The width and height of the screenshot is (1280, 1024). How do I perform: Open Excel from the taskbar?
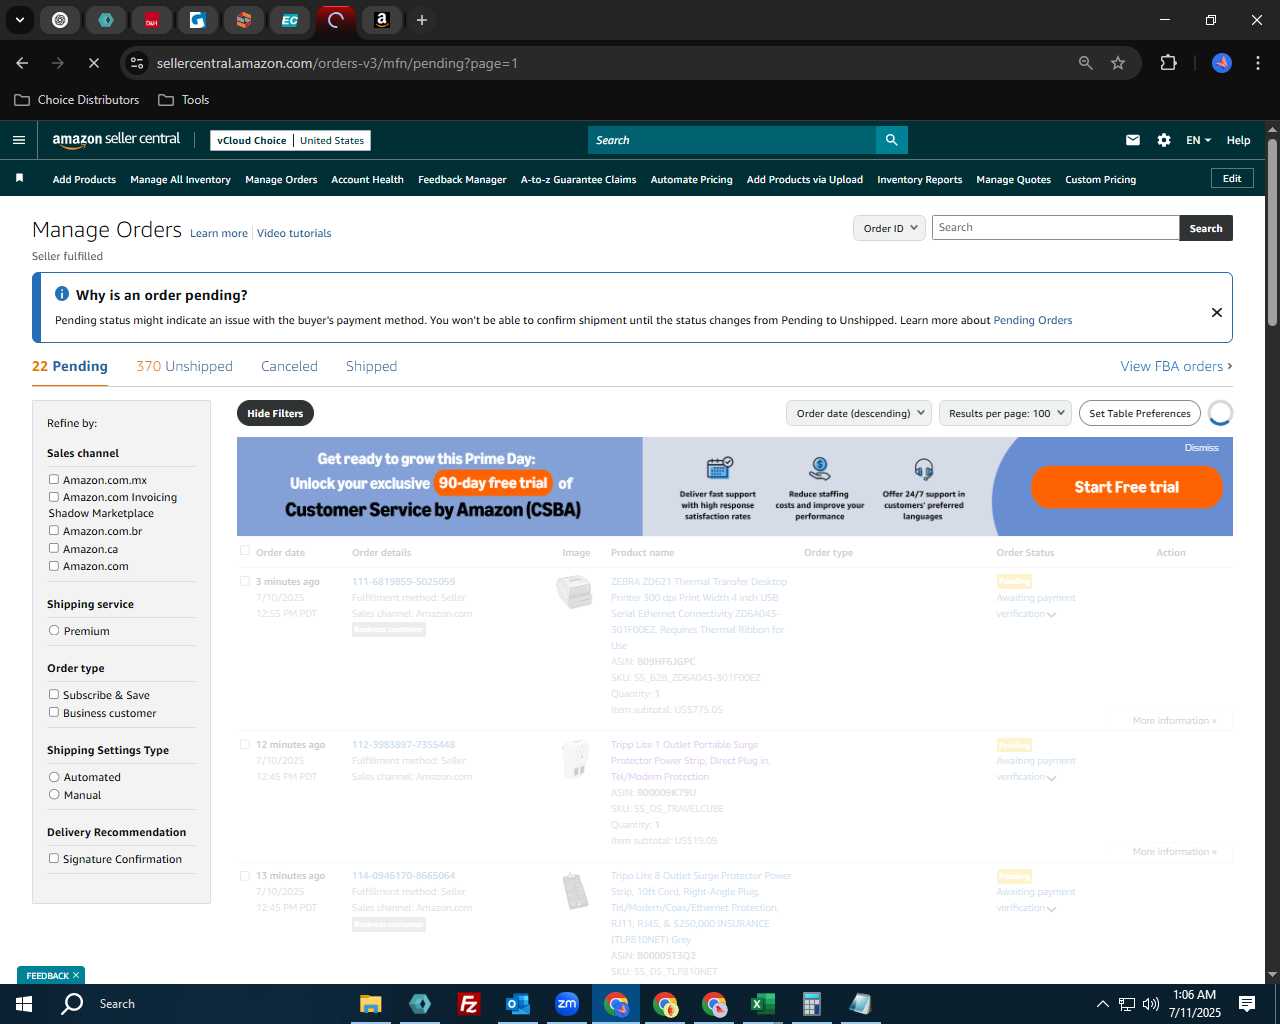coord(763,1004)
